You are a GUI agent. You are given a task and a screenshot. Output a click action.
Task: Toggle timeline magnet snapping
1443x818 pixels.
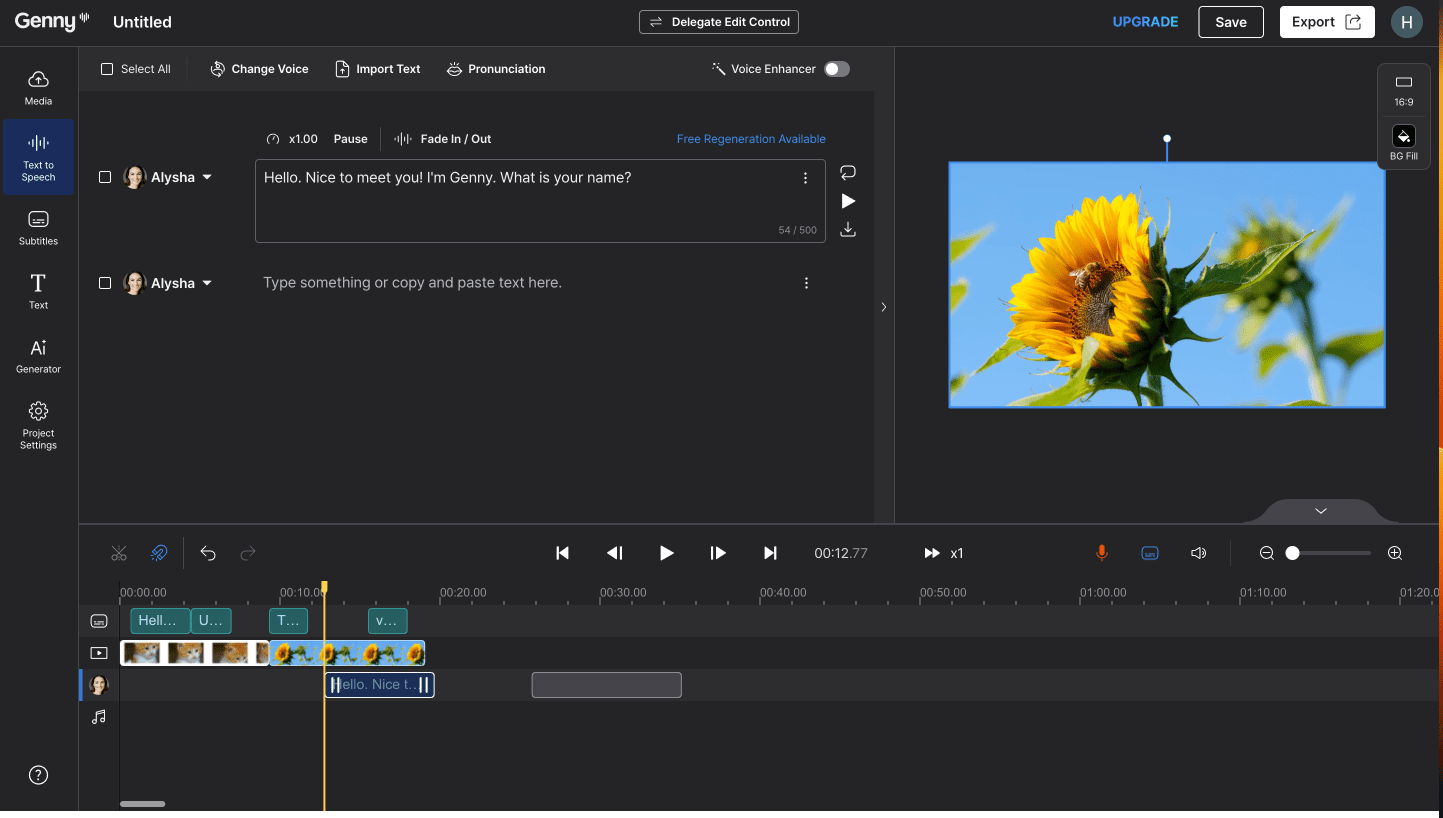(159, 552)
